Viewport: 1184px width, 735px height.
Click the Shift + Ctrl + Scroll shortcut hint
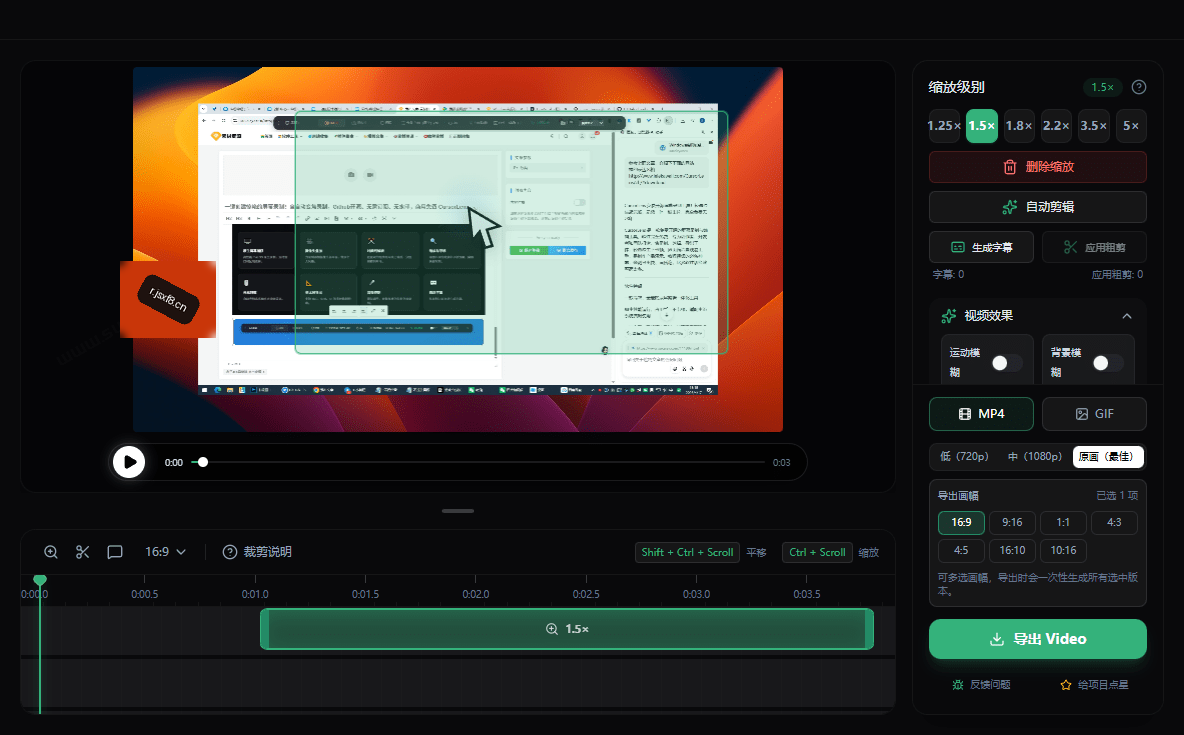click(687, 552)
